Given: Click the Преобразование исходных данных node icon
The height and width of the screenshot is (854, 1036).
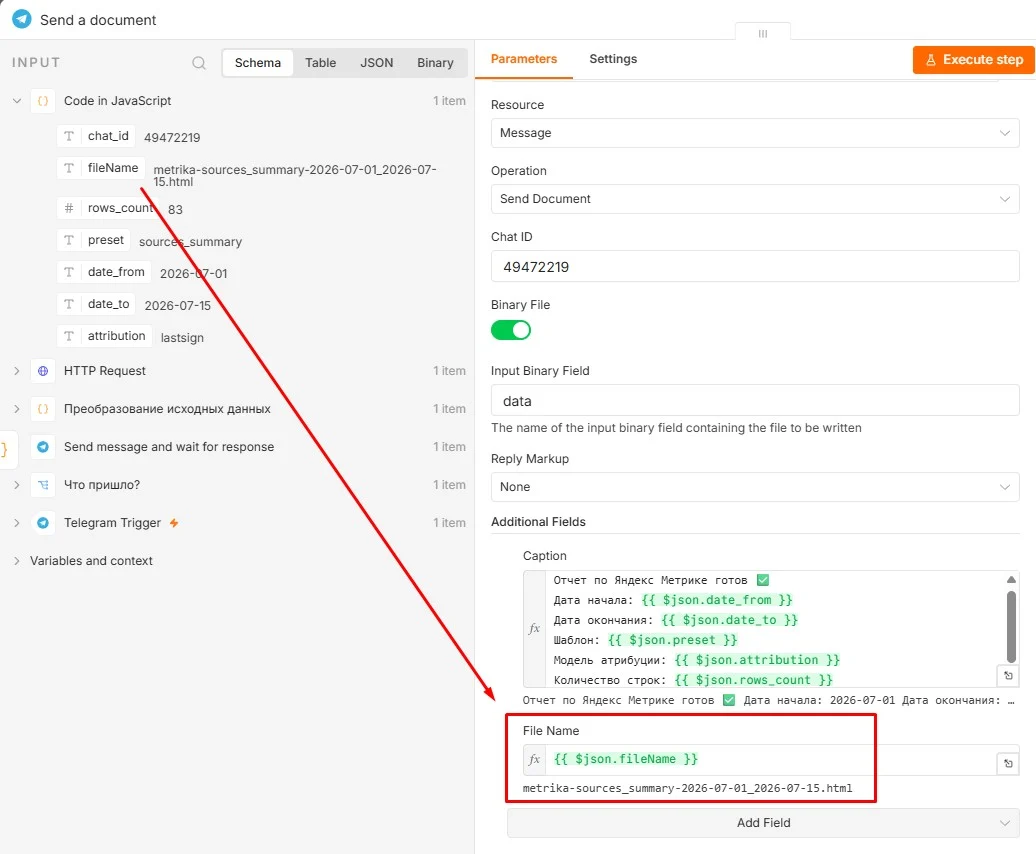Looking at the screenshot, I should click(43, 409).
